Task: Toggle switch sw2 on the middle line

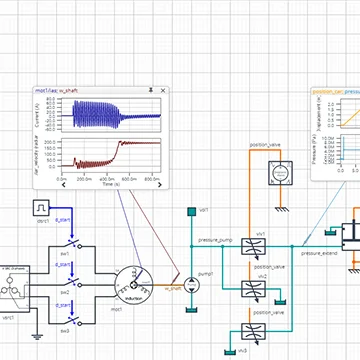Action: click(75, 283)
